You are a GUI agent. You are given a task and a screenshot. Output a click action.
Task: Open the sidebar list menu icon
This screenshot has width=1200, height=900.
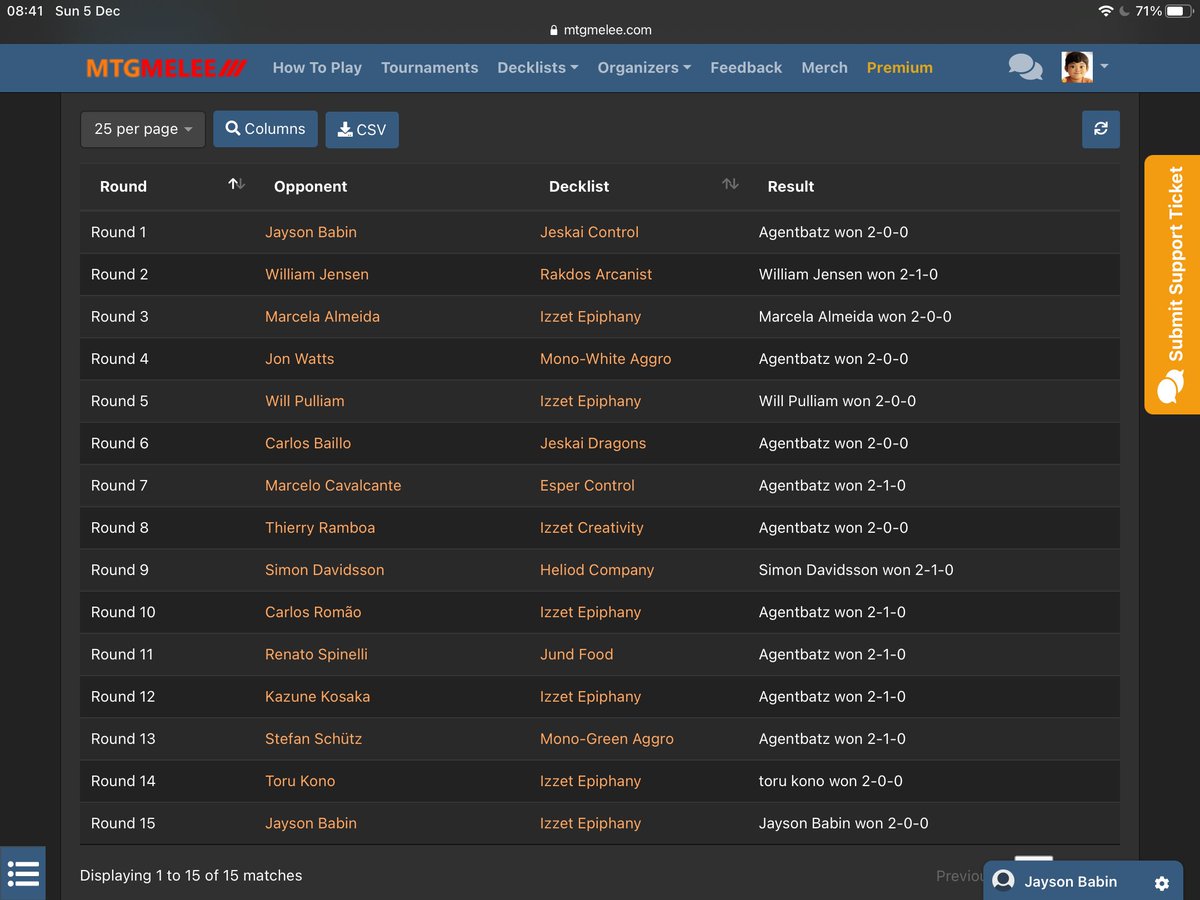[22, 874]
